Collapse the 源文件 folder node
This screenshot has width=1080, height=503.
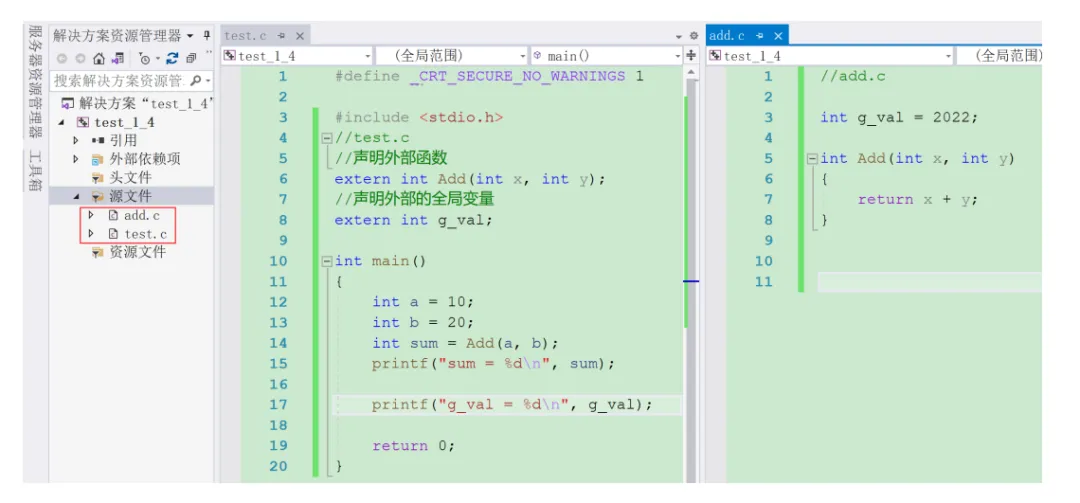coord(78,197)
